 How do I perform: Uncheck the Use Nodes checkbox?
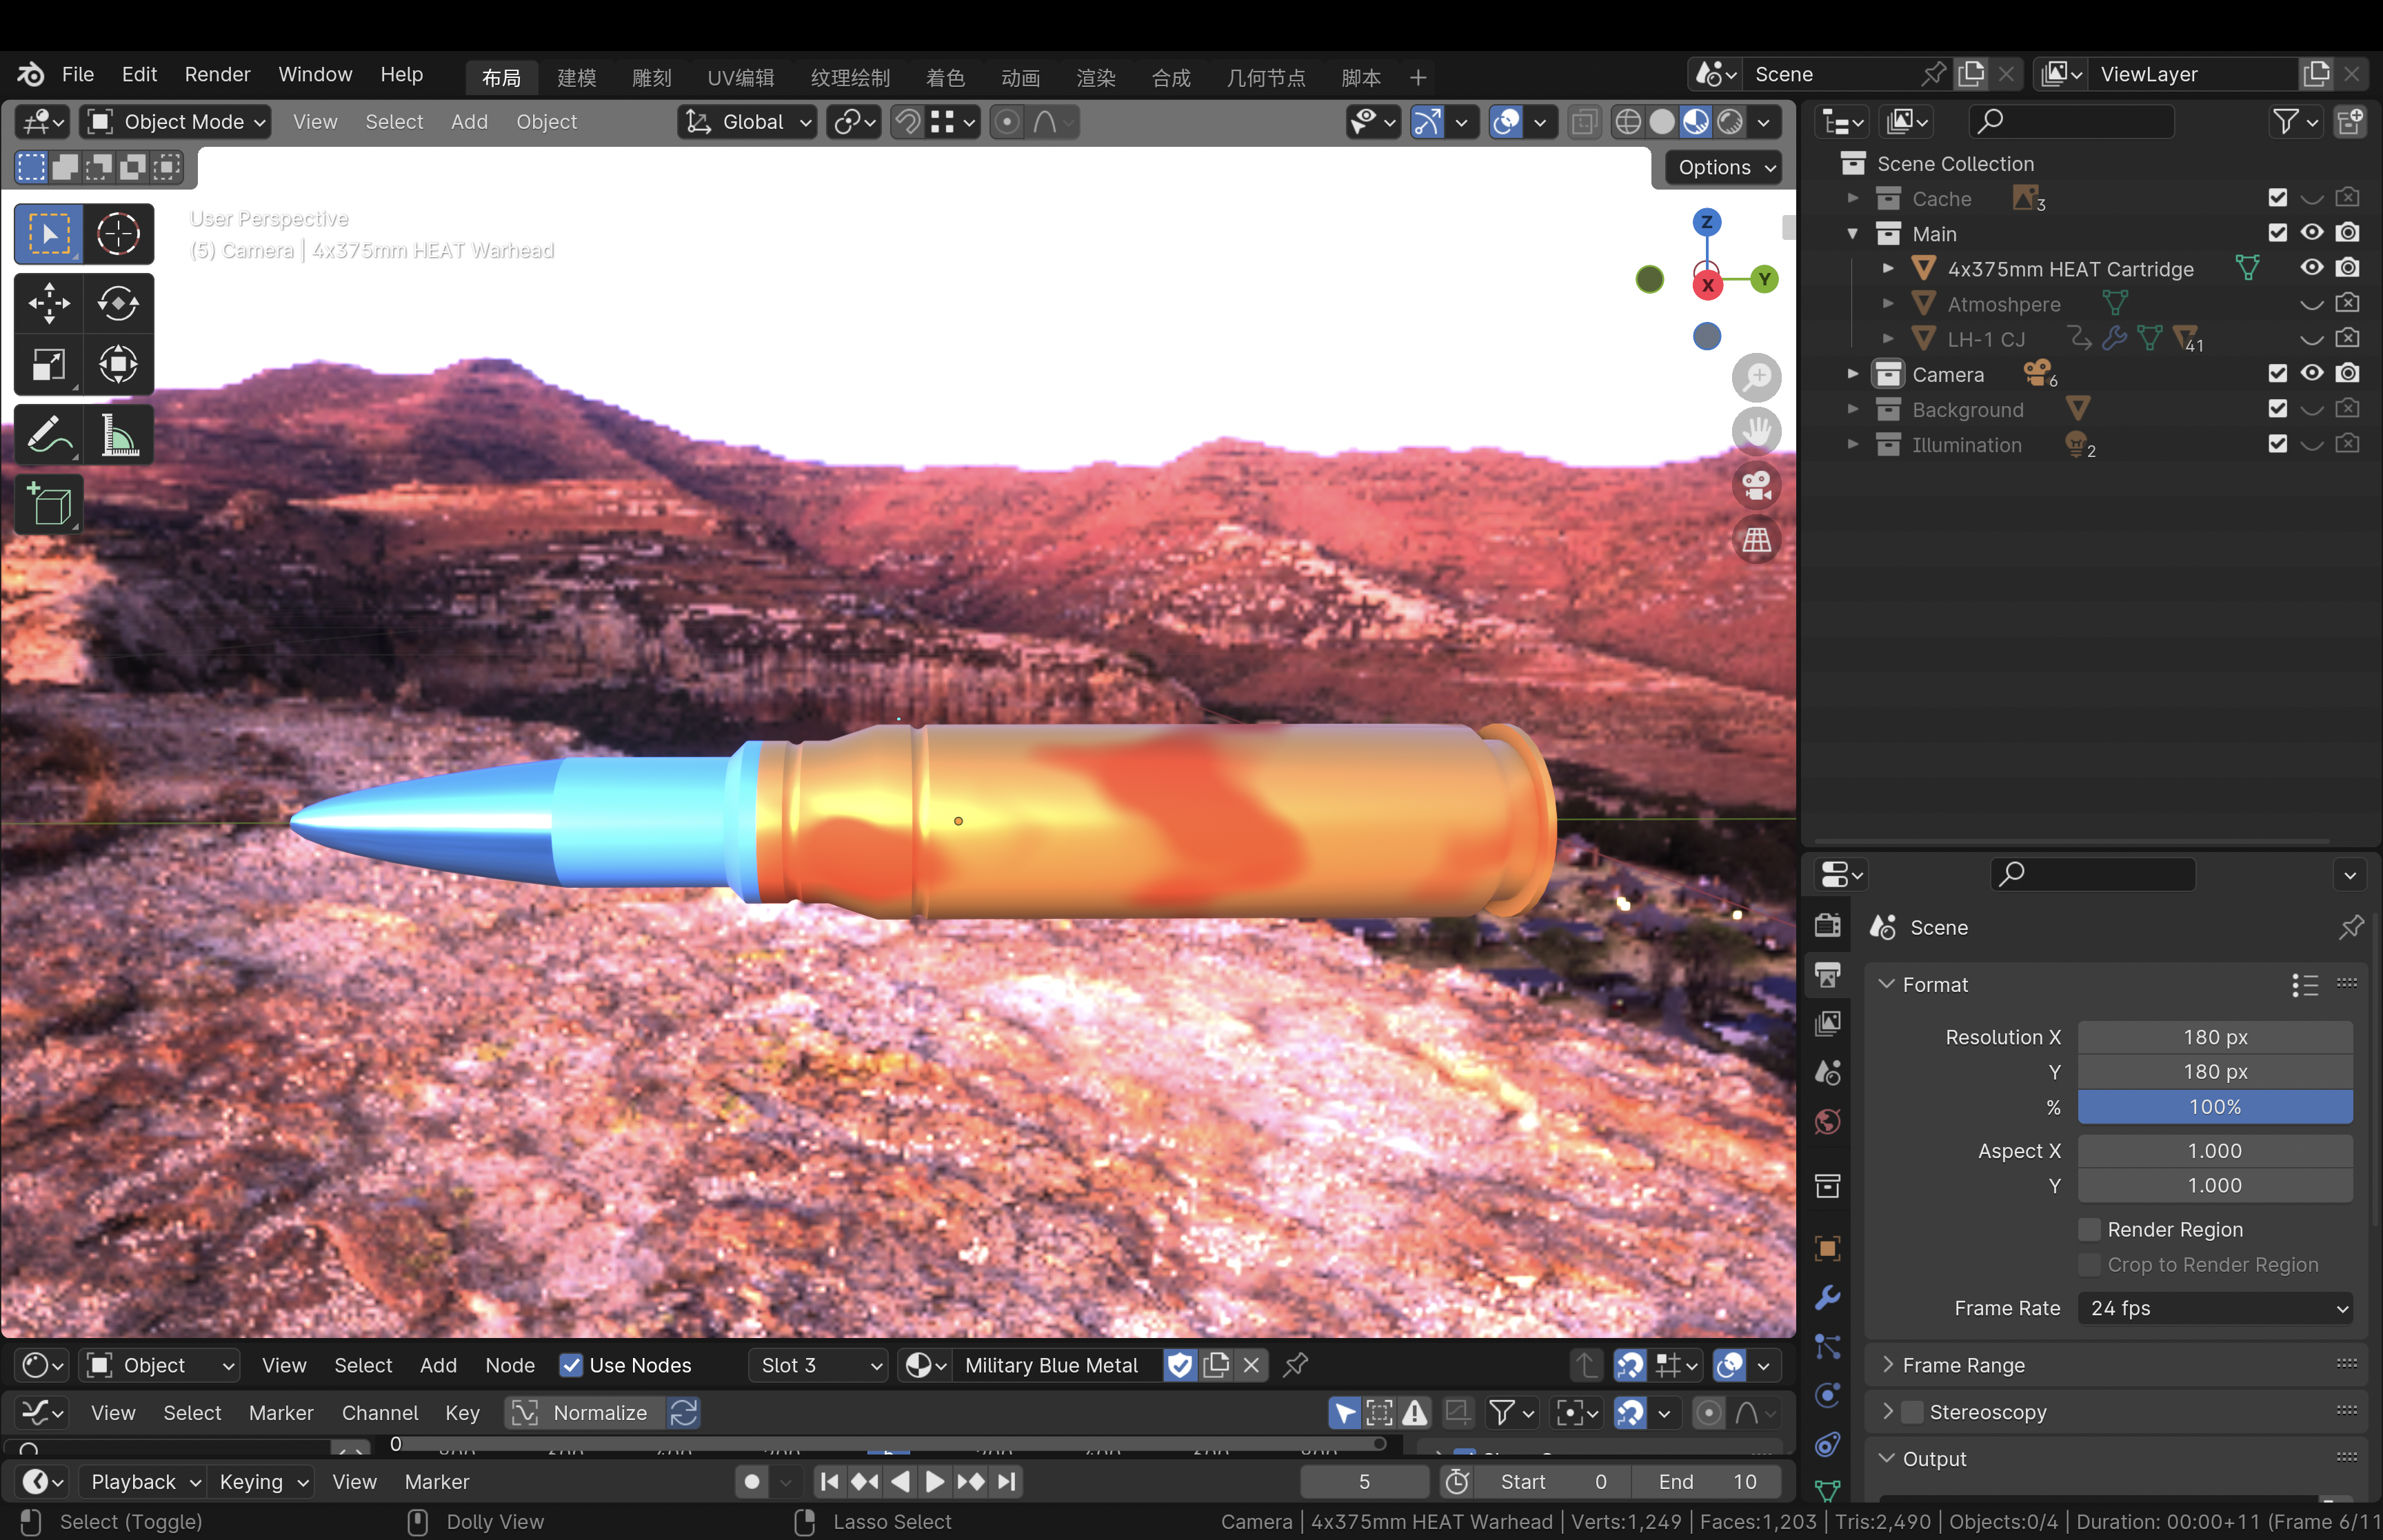pos(571,1365)
